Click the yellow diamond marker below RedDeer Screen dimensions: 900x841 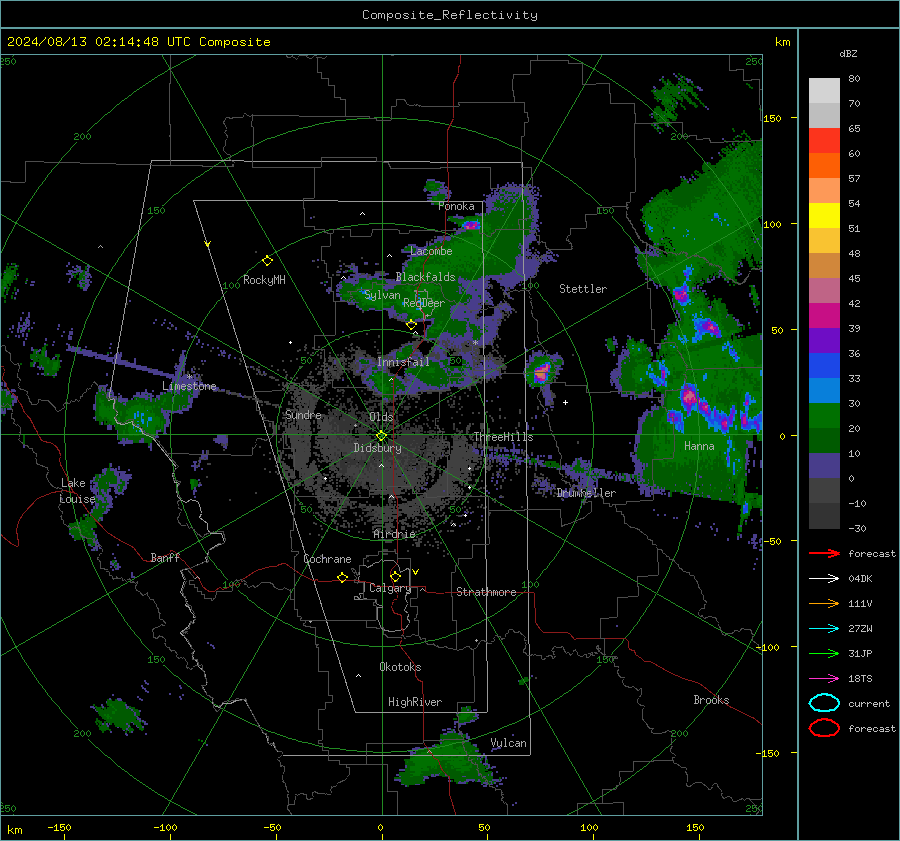point(411,325)
